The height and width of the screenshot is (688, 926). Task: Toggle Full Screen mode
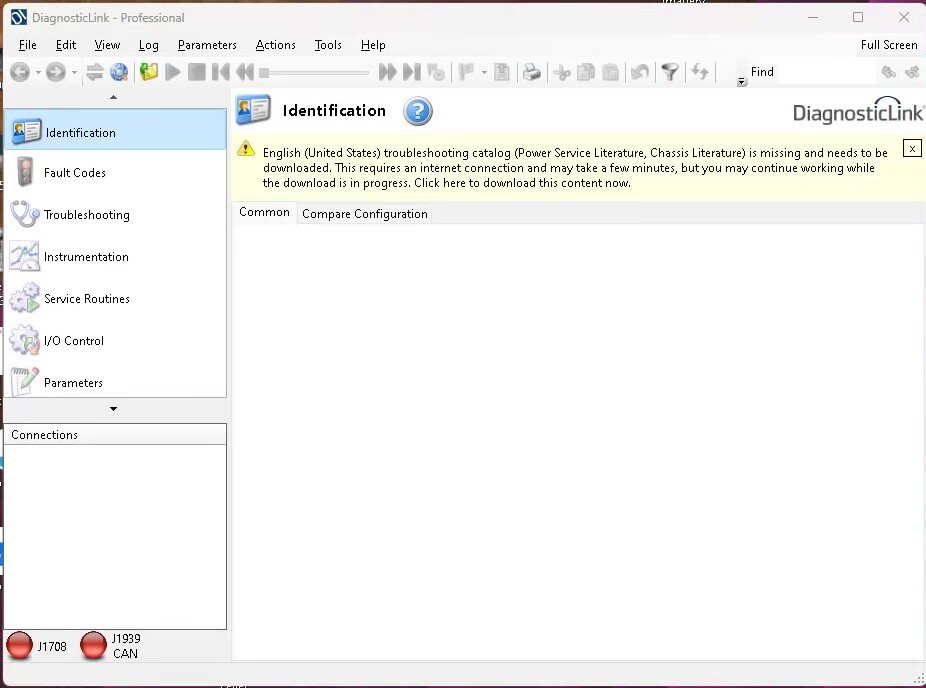pyautogui.click(x=888, y=45)
